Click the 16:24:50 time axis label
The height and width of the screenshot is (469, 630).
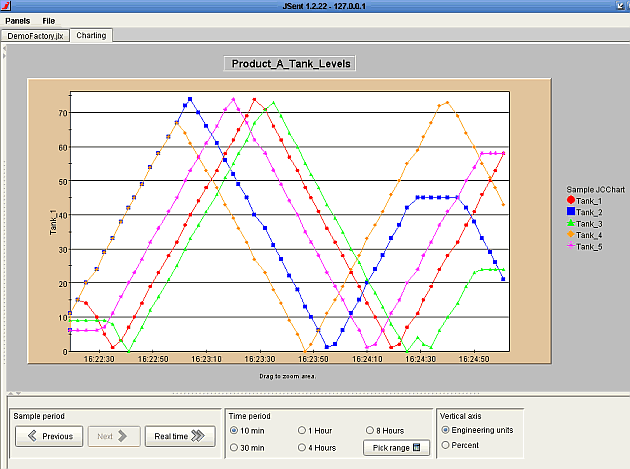pyautogui.click(x=474, y=359)
